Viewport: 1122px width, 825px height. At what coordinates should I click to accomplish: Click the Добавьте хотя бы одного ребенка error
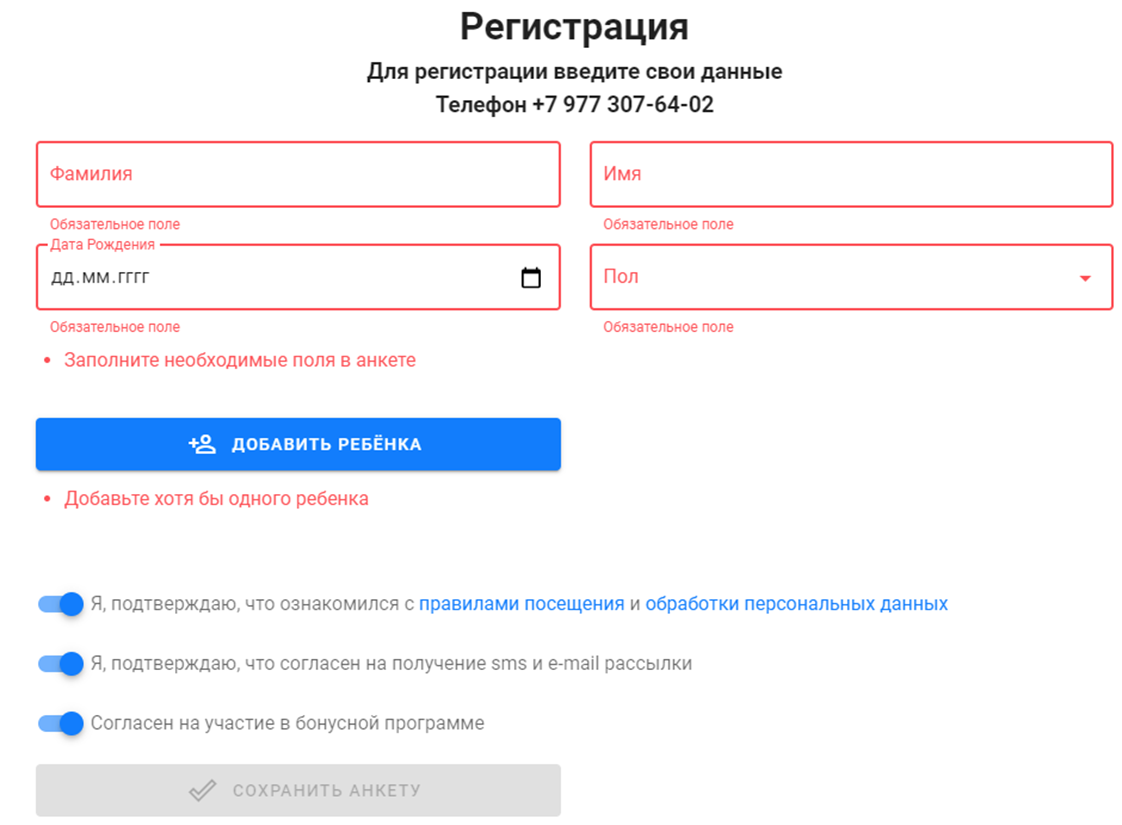(x=216, y=499)
